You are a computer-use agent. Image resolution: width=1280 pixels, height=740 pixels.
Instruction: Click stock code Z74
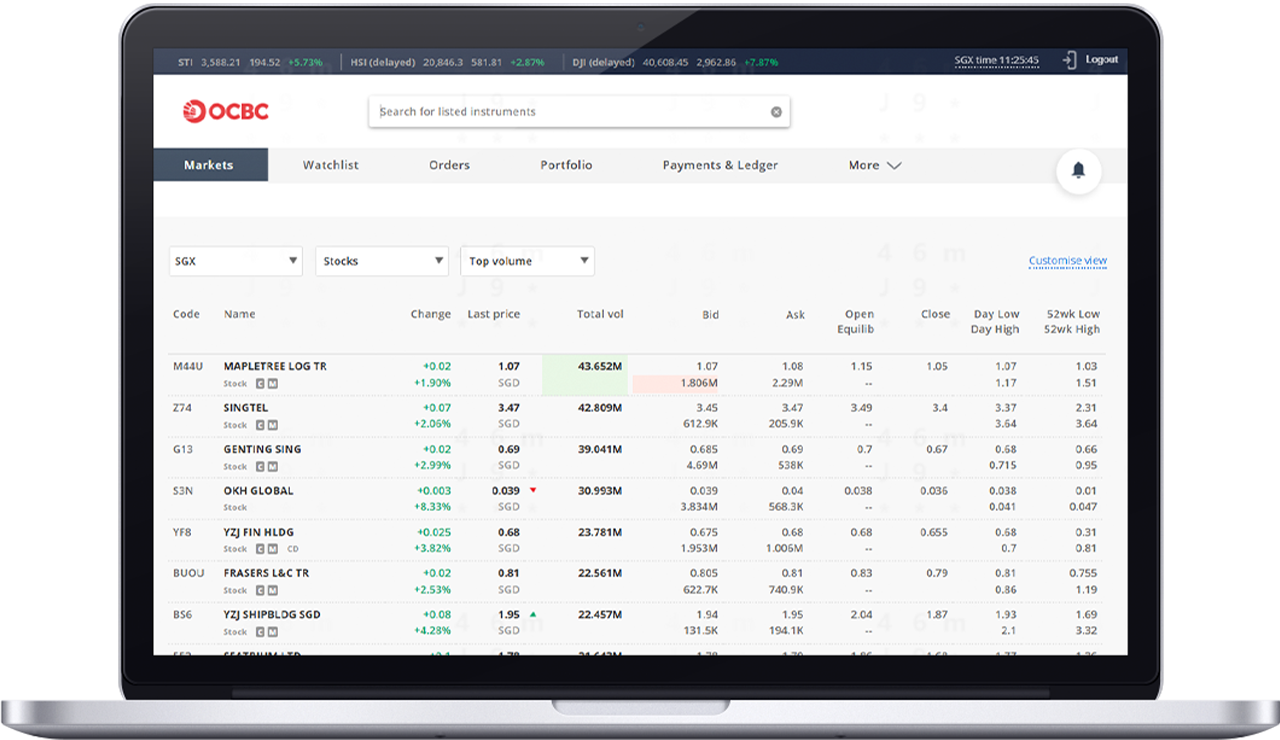point(181,408)
